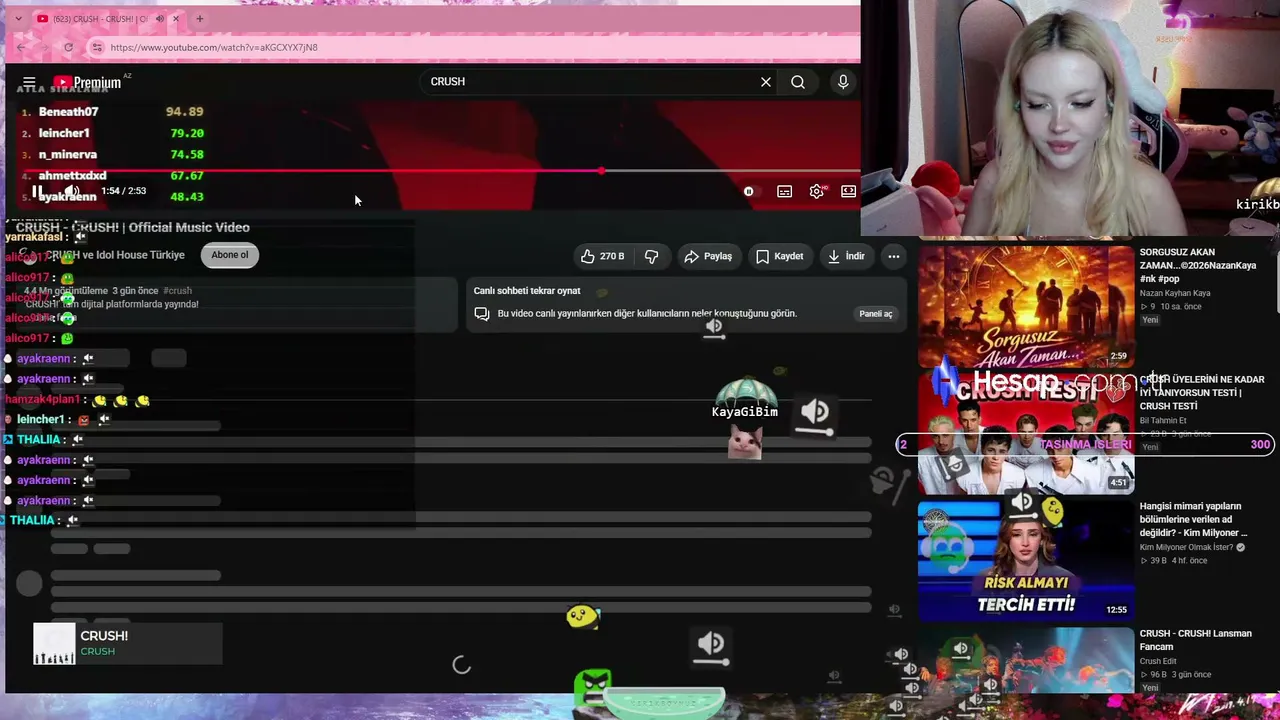Mute the video player volume

72,191
